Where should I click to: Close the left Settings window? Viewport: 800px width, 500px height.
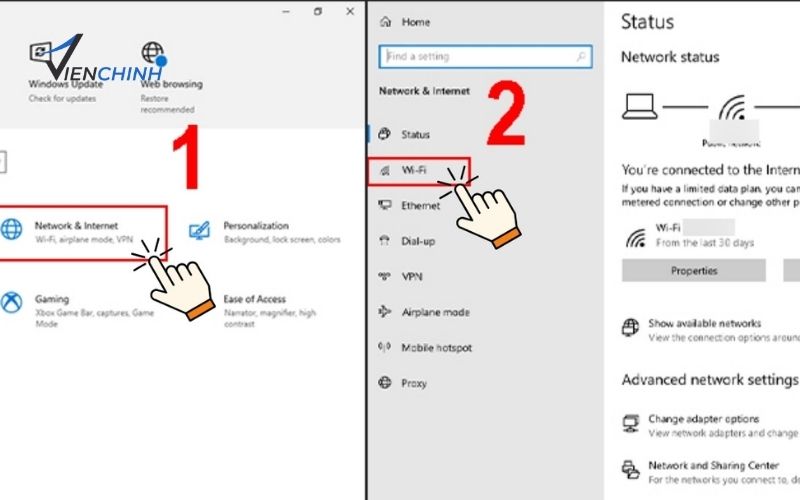coord(350,11)
